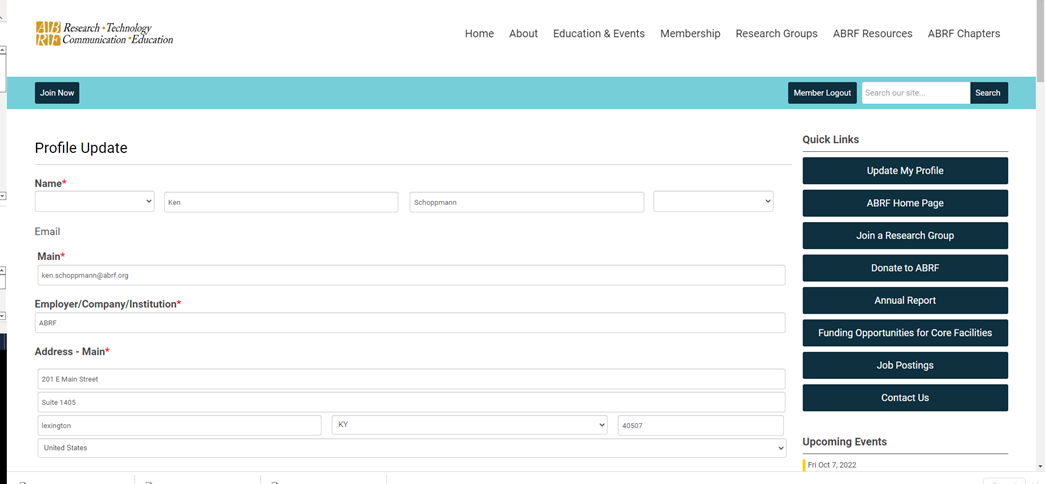Expand the name prefix dropdown
The width and height of the screenshot is (1045, 484).
(95, 201)
